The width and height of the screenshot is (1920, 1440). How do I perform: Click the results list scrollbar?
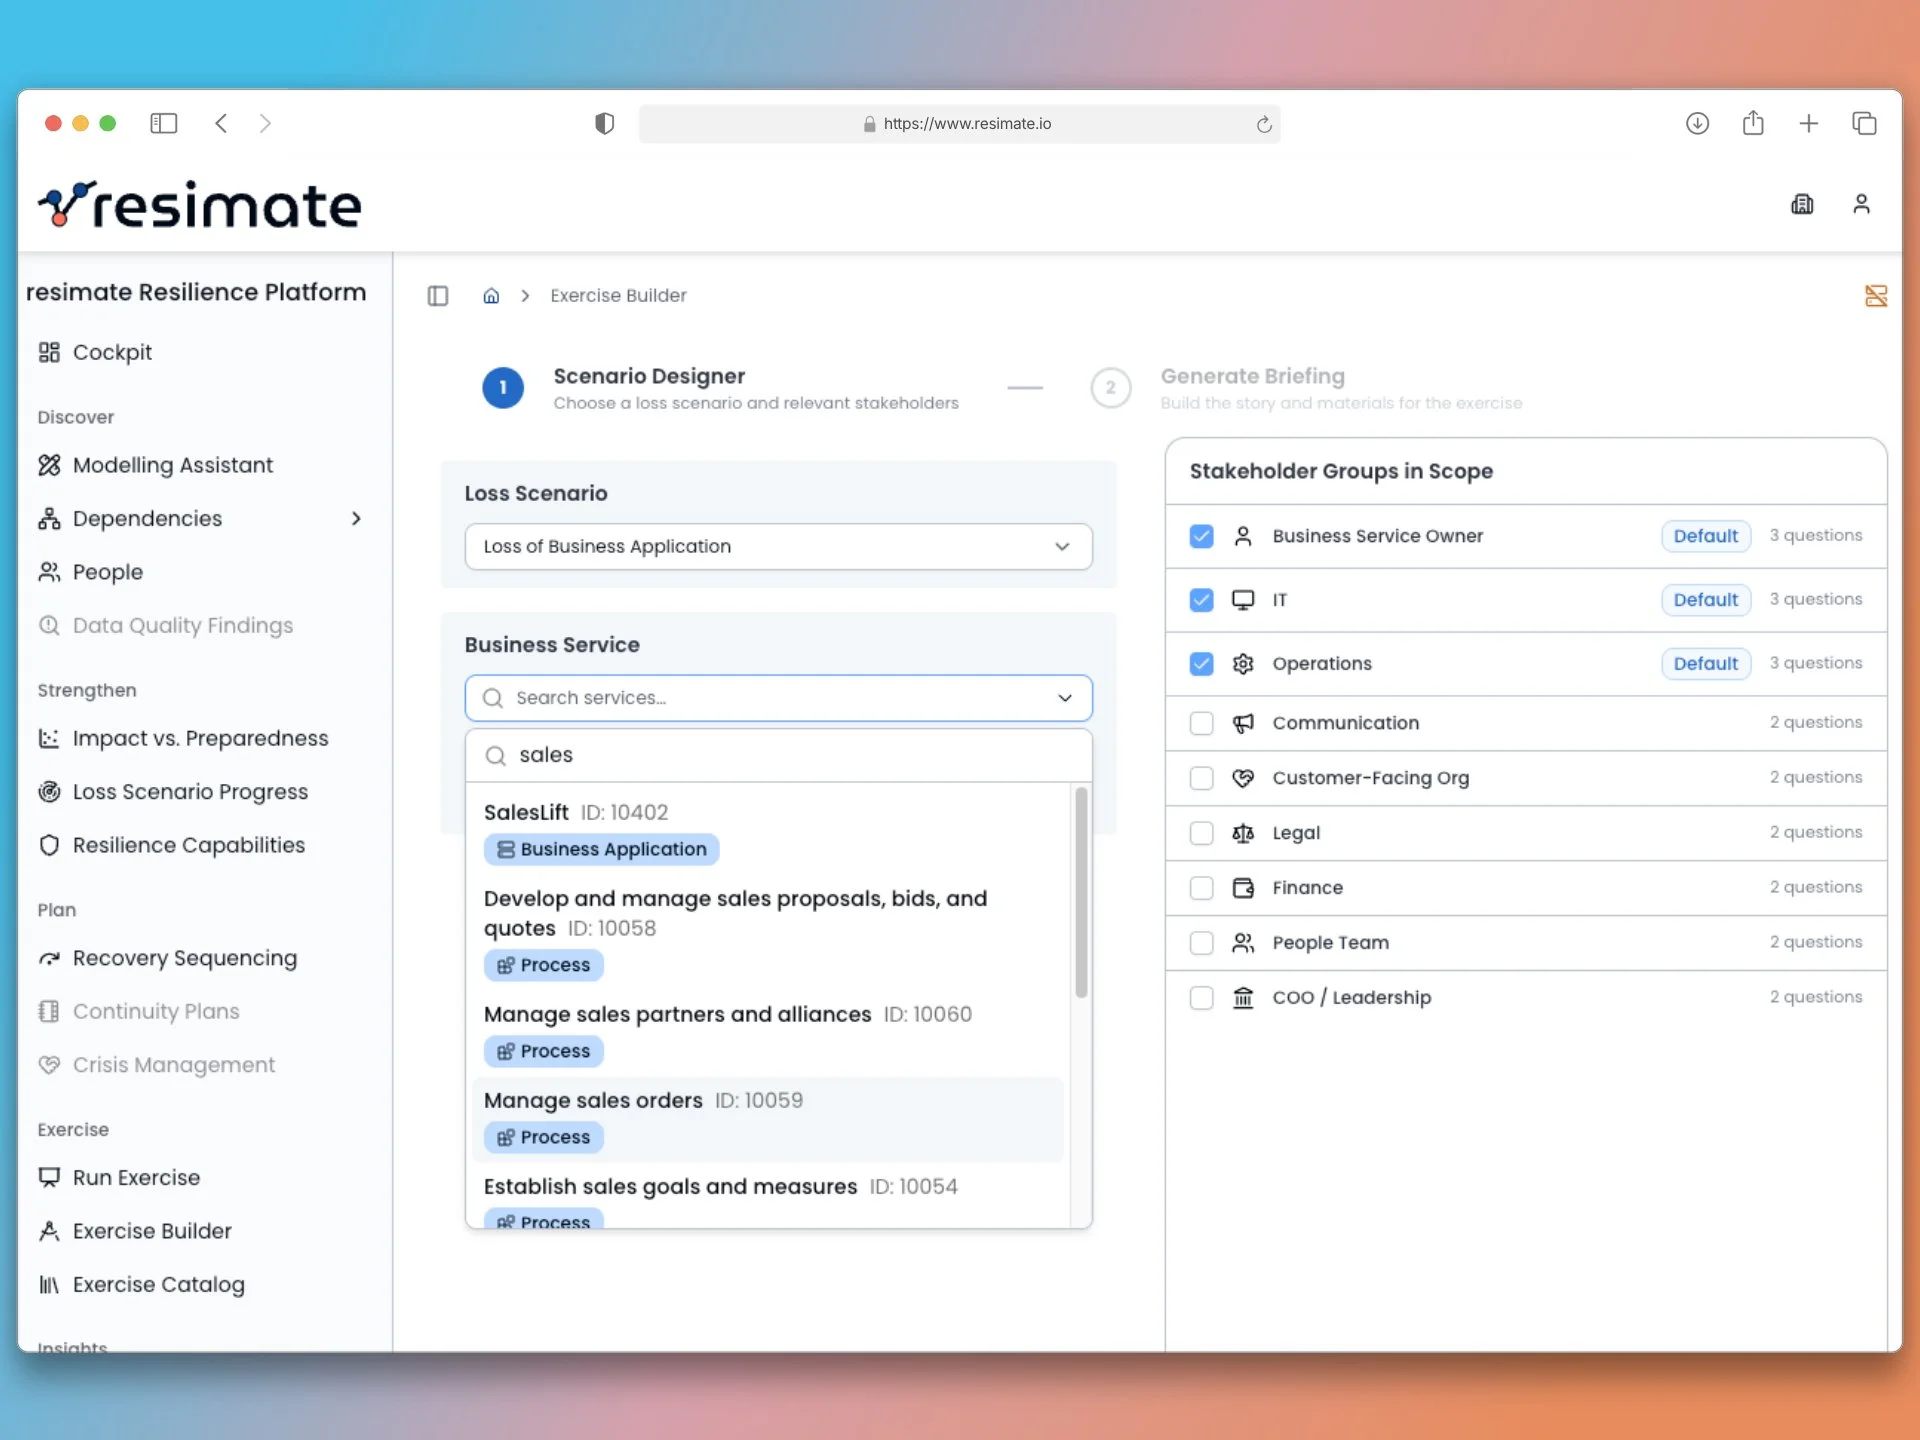pos(1080,892)
